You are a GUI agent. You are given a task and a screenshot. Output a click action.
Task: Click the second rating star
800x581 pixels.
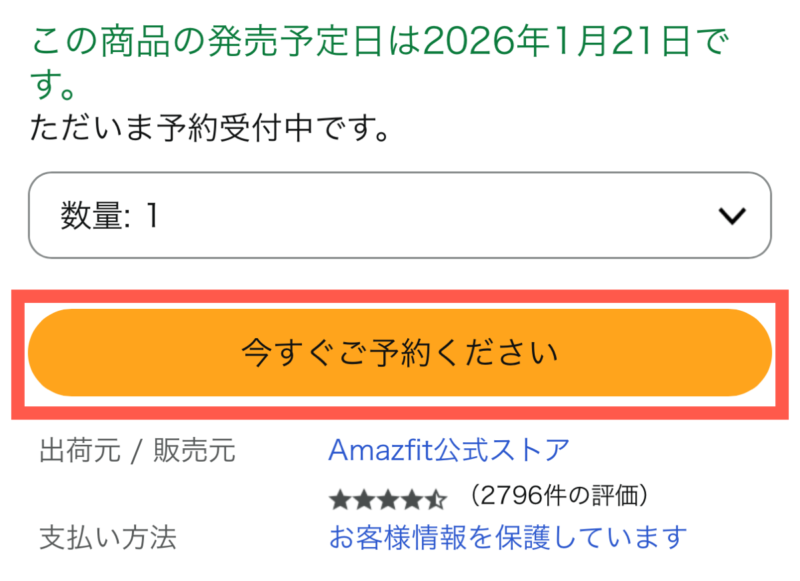point(363,497)
